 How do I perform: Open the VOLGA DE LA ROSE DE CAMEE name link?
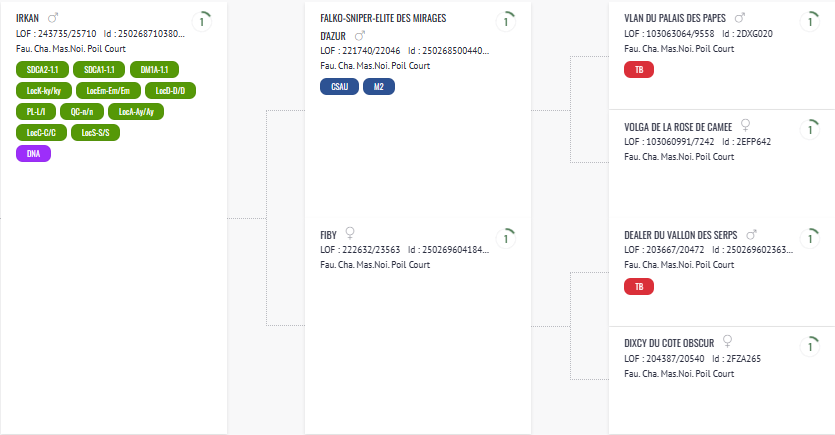(x=678, y=127)
